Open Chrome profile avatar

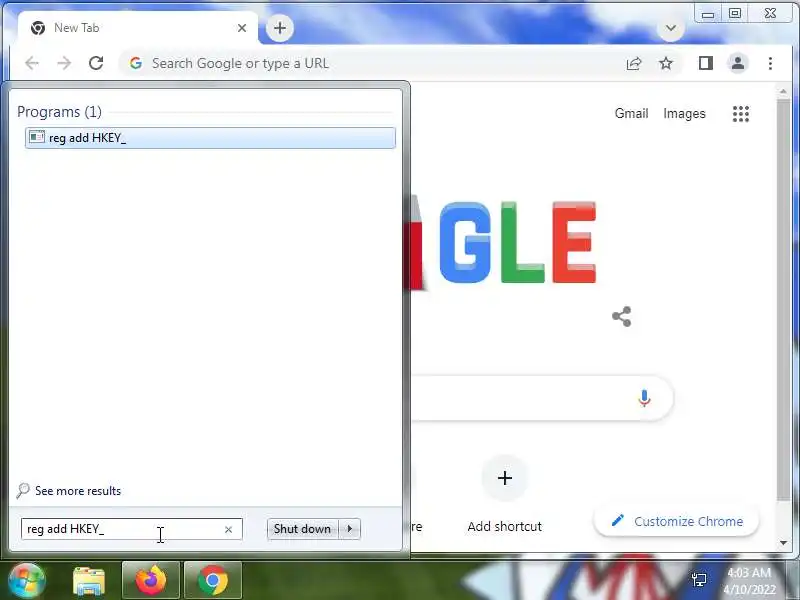click(738, 63)
